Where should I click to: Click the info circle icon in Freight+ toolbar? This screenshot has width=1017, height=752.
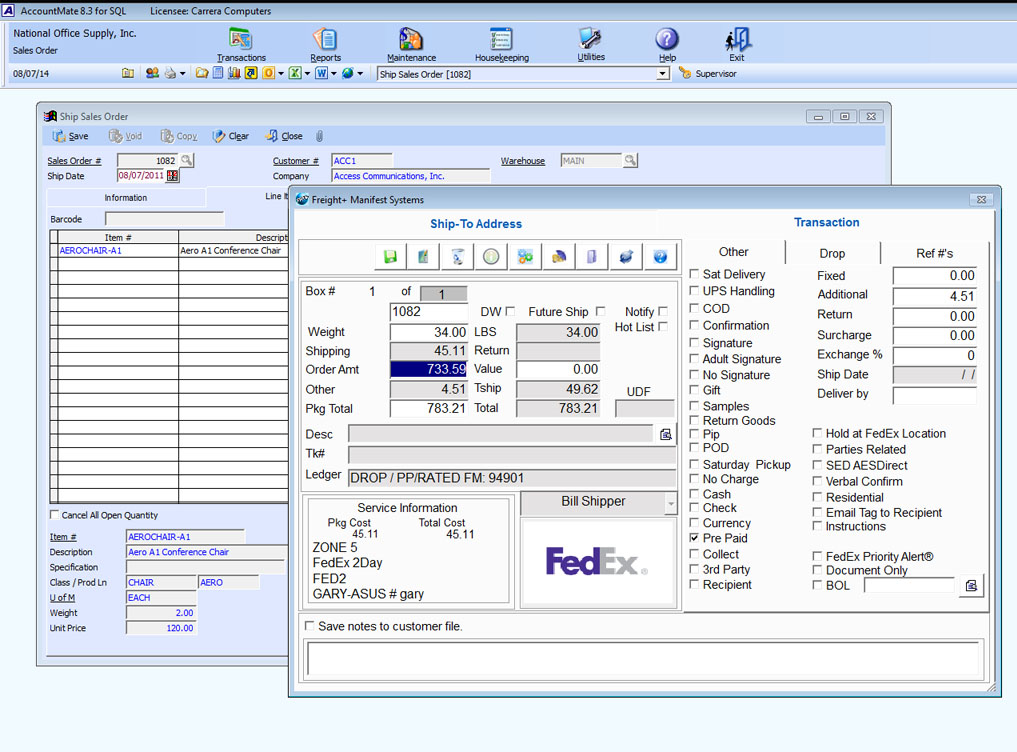click(x=491, y=257)
